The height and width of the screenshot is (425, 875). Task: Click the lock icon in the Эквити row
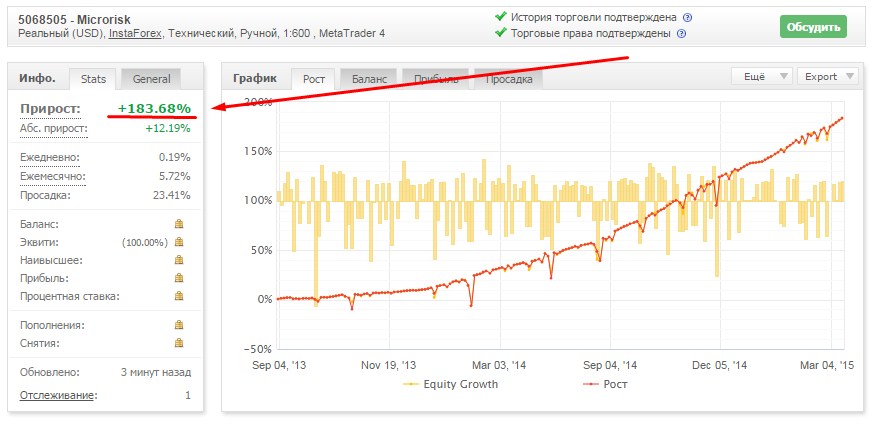click(180, 242)
